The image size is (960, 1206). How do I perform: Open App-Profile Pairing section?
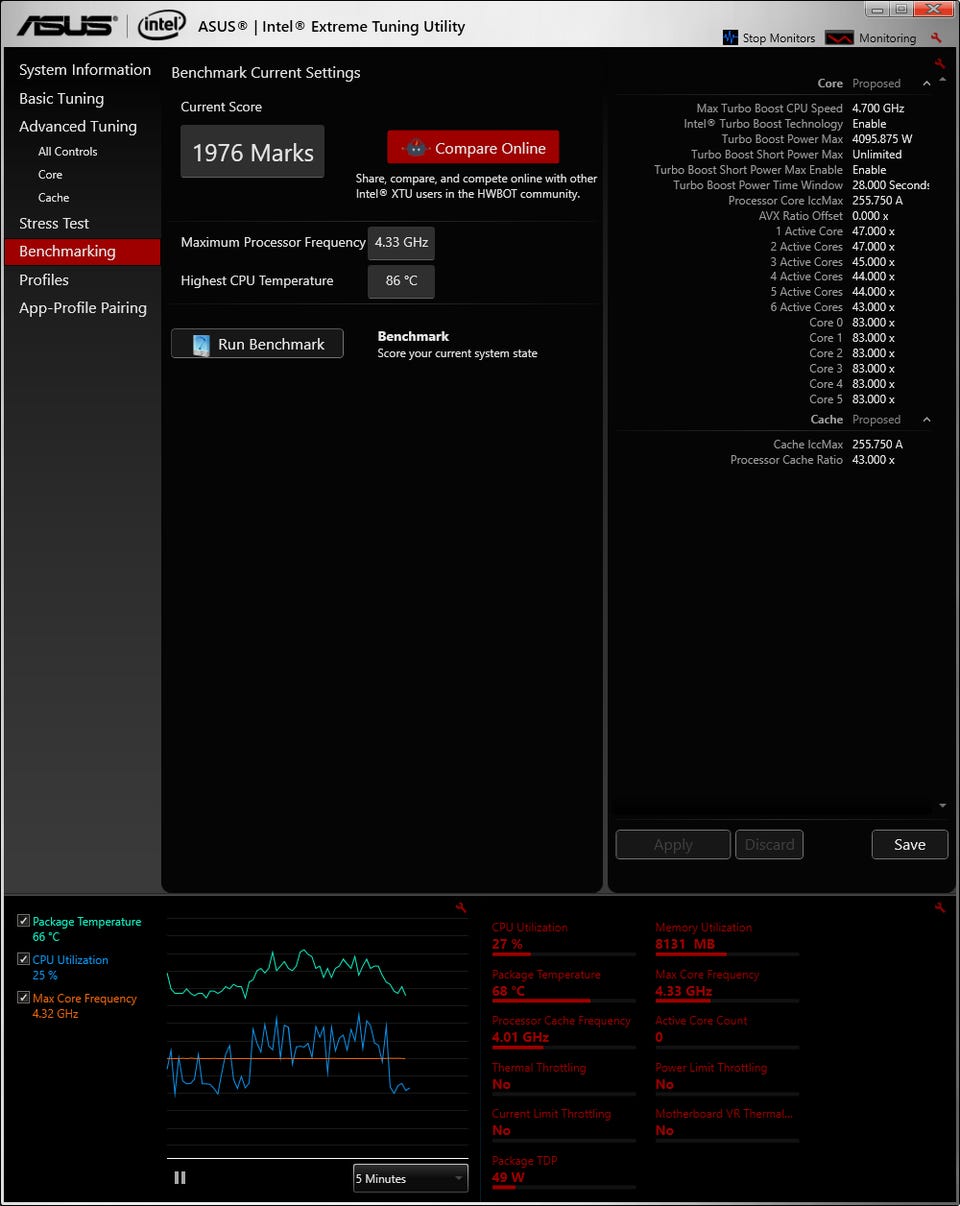pyautogui.click(x=83, y=308)
